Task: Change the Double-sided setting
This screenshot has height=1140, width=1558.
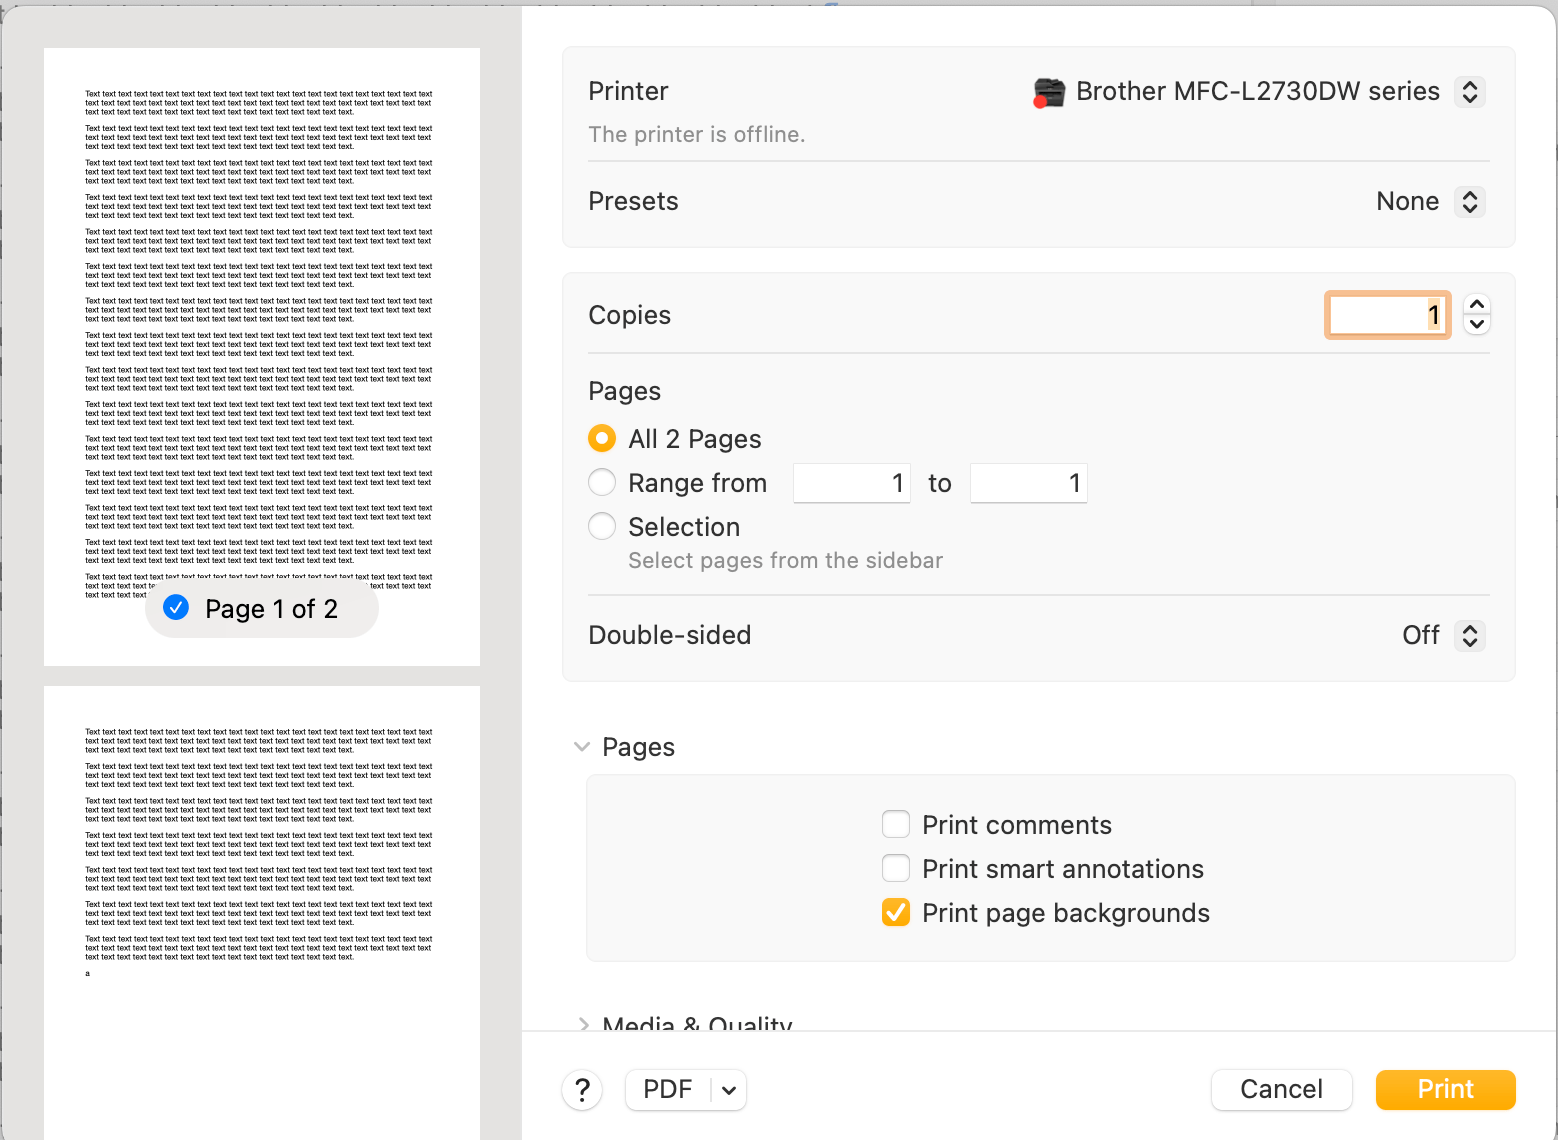Action: [1469, 635]
